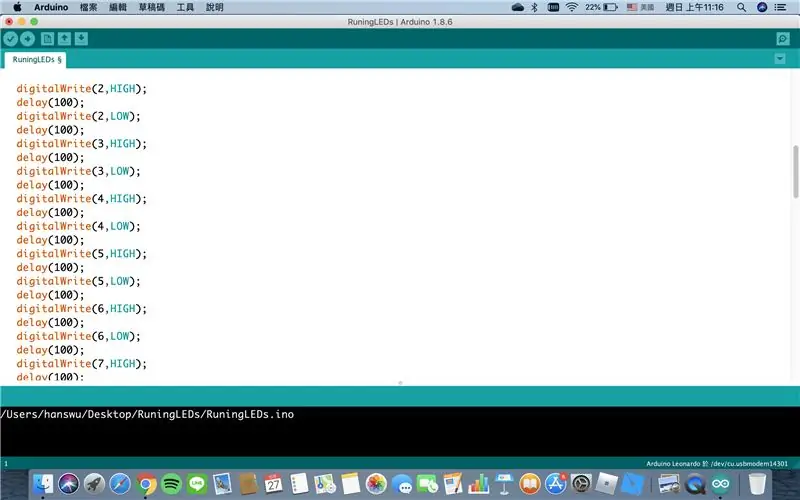The height and width of the screenshot is (500, 800).
Task: Open Numbers chart icon in Dock
Action: tap(479, 484)
